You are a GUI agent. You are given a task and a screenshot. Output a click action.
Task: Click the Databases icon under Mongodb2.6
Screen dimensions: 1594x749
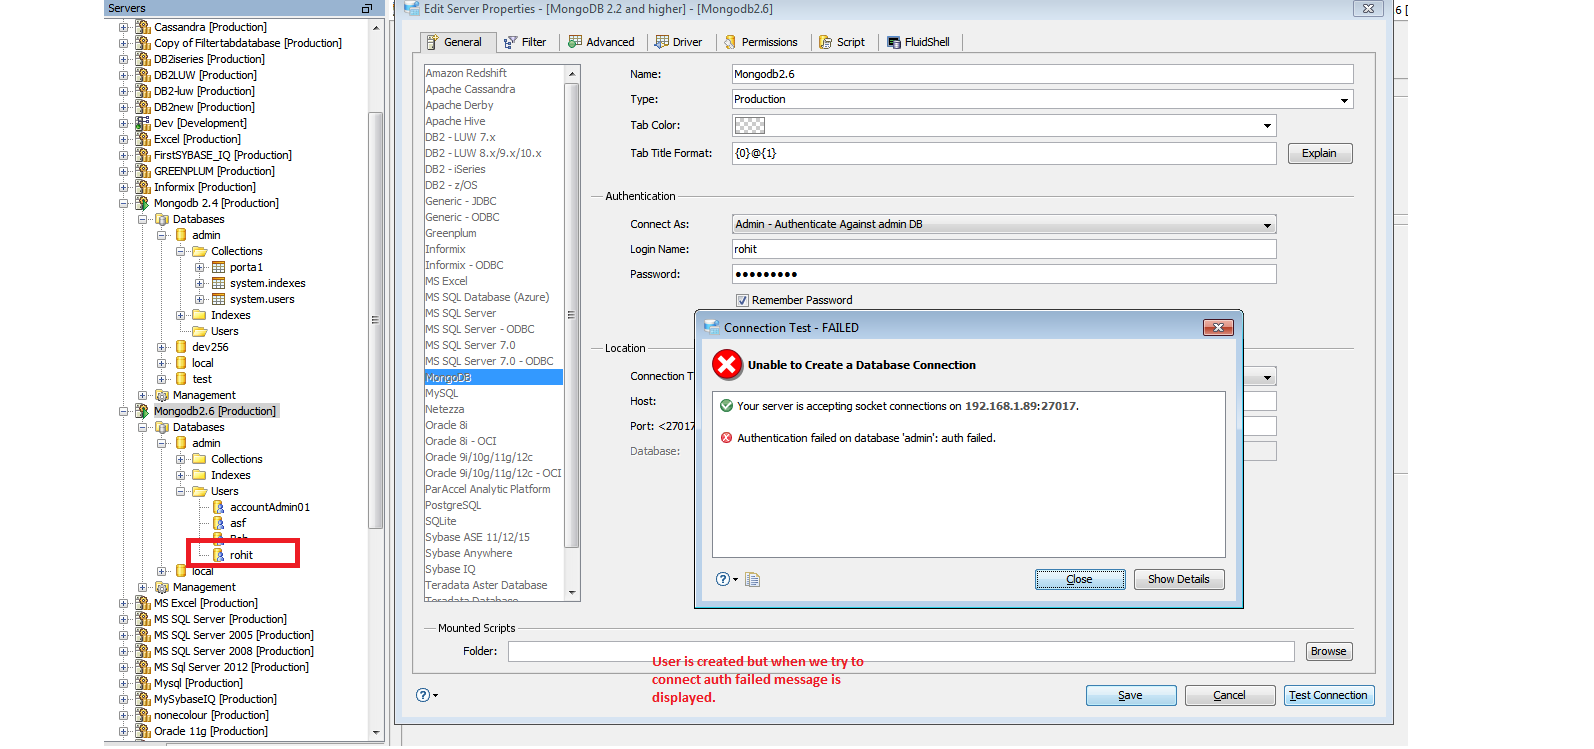(x=162, y=427)
